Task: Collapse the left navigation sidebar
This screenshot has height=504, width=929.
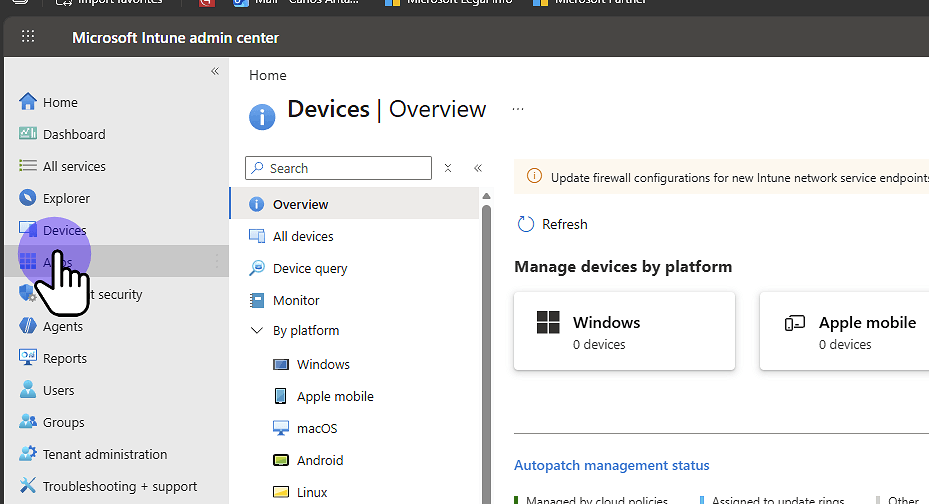Action: tap(215, 71)
